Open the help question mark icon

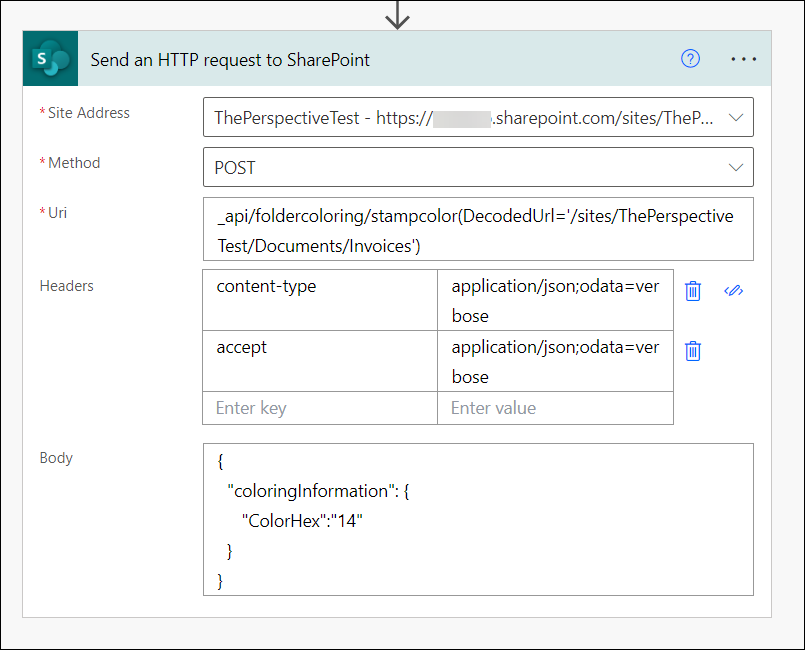click(x=690, y=59)
